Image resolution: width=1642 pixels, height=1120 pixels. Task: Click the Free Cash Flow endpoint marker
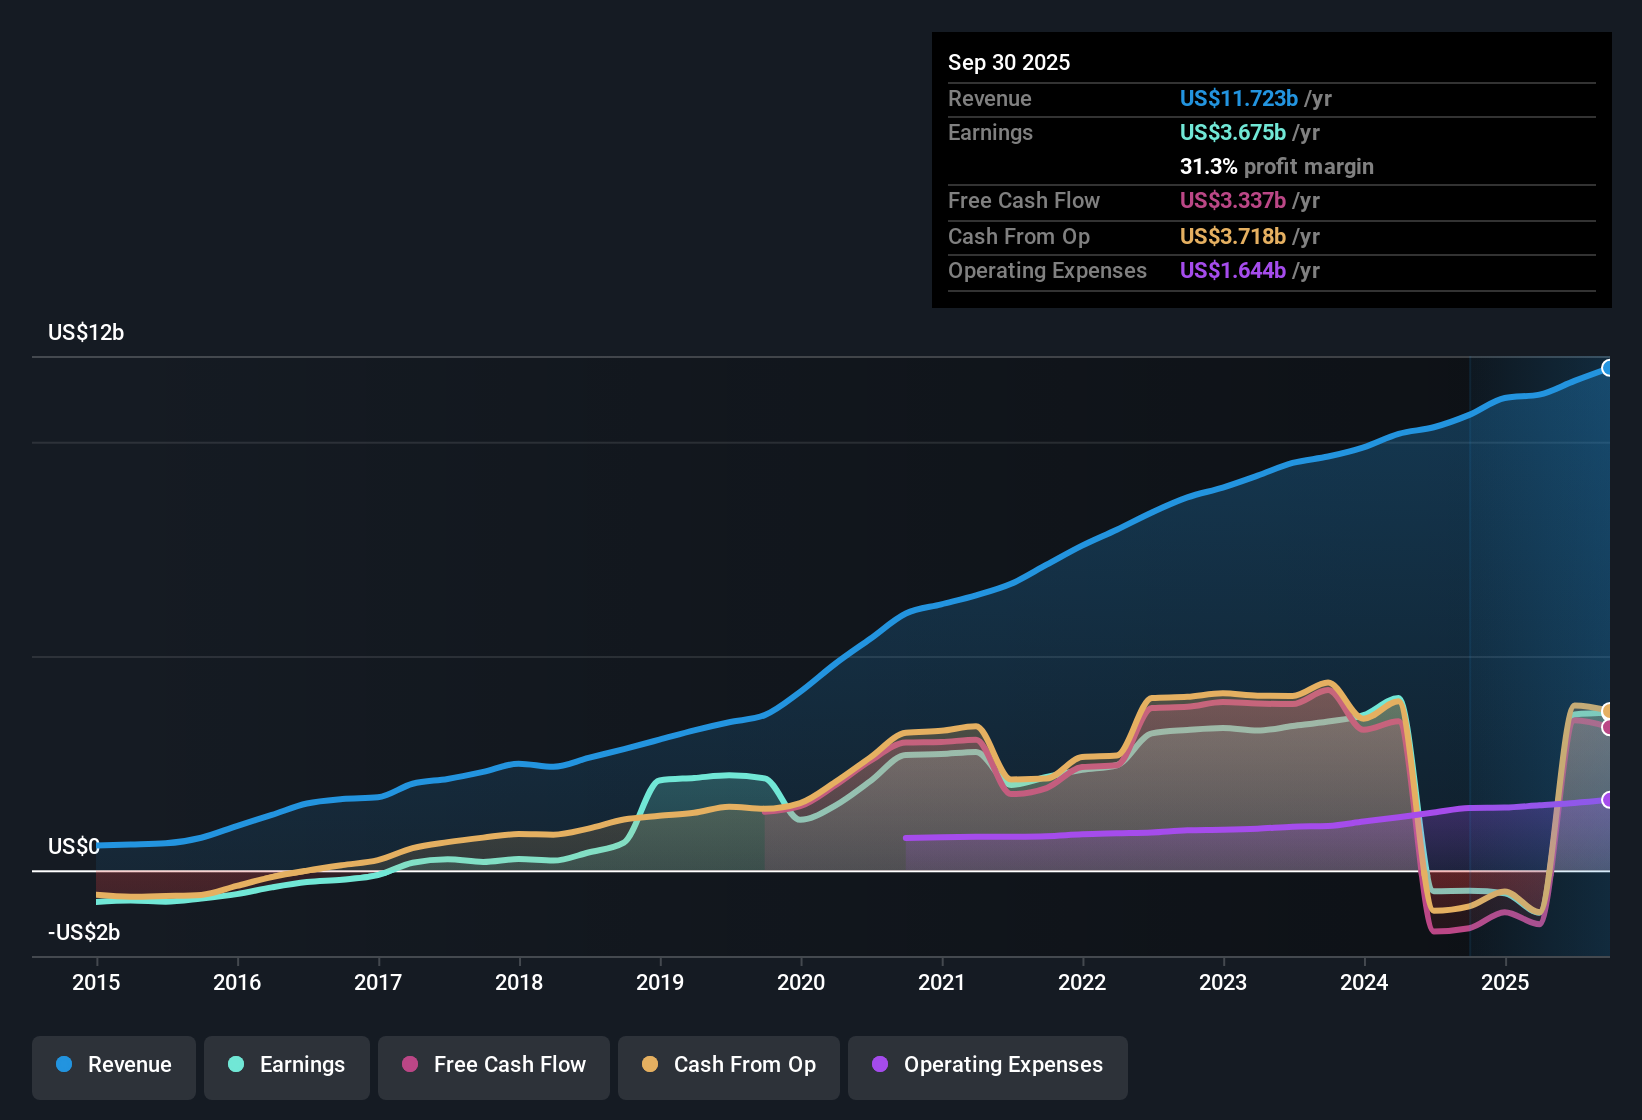click(x=1608, y=728)
